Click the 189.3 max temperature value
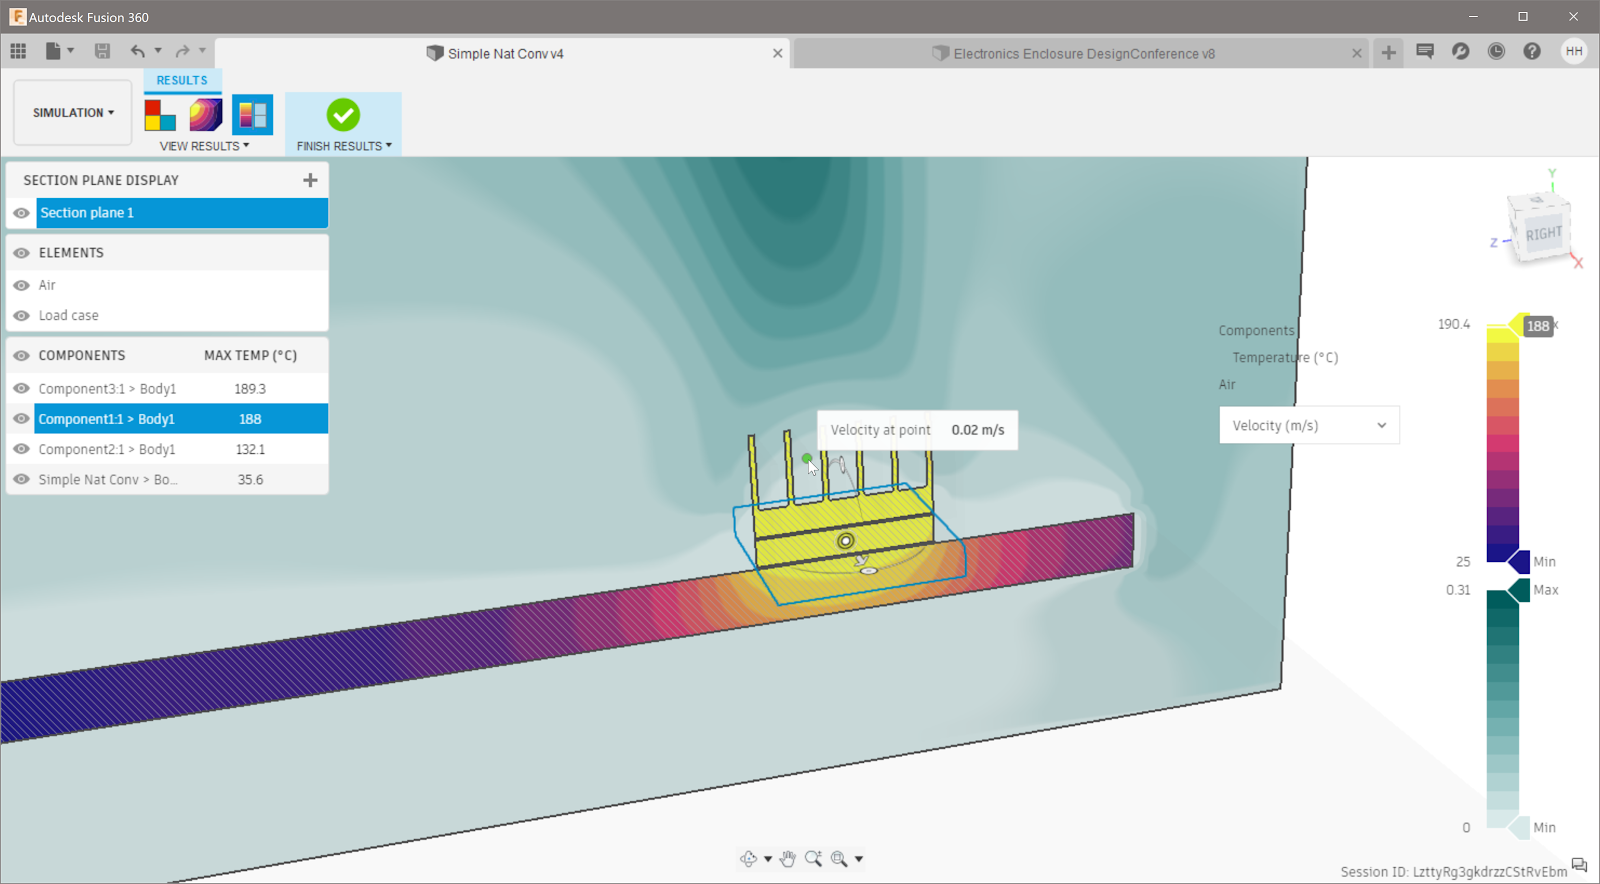Screen dimensions: 1600x884 click(250, 388)
